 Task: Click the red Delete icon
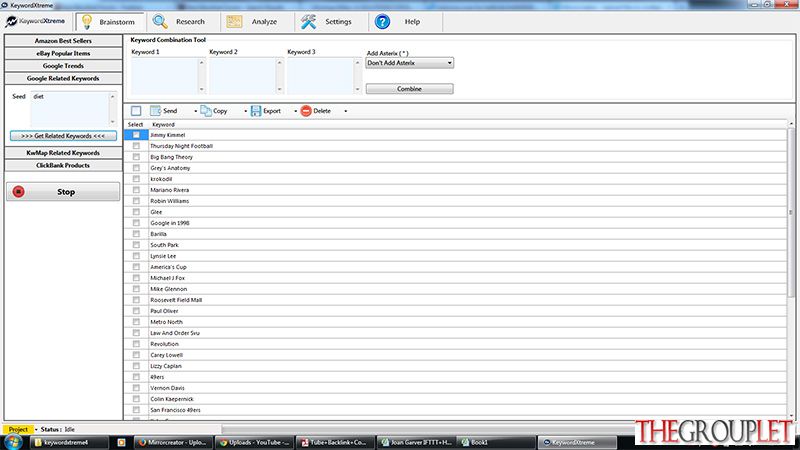[x=306, y=111]
